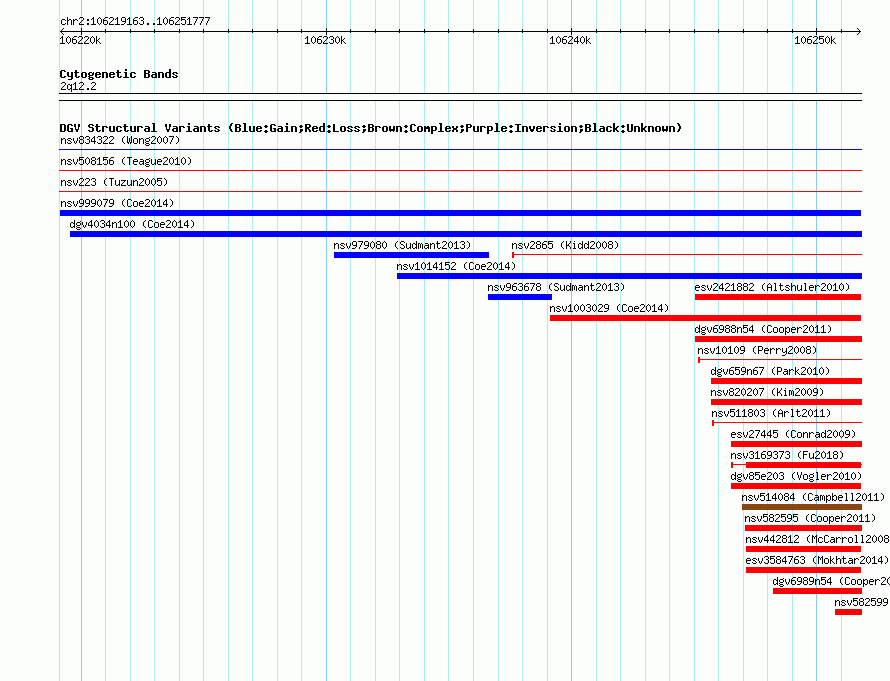Click the blue bar under dgv4034n100 (Coe2014)
Image resolution: width=890 pixels, height=681 pixels.
tap(466, 234)
